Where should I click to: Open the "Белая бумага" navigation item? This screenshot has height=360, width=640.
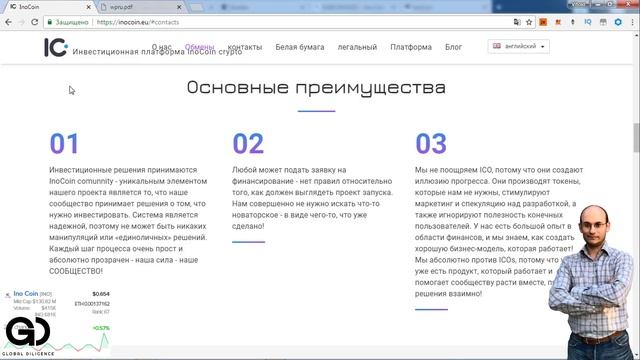[x=300, y=47]
